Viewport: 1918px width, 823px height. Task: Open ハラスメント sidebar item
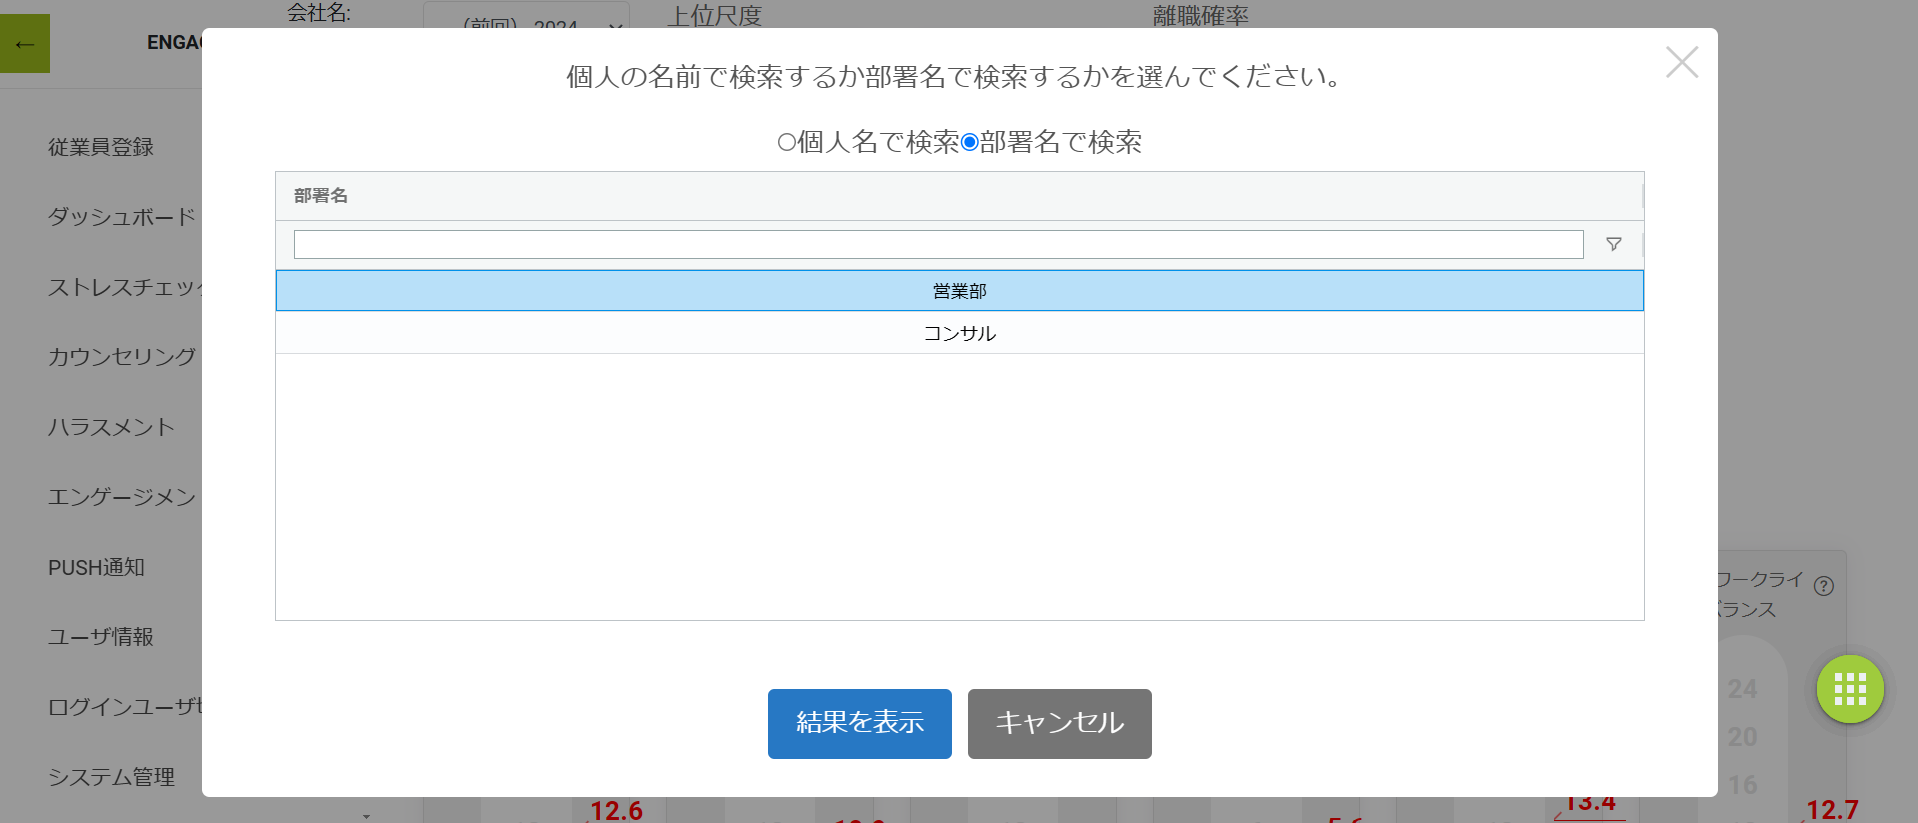pyautogui.click(x=112, y=427)
